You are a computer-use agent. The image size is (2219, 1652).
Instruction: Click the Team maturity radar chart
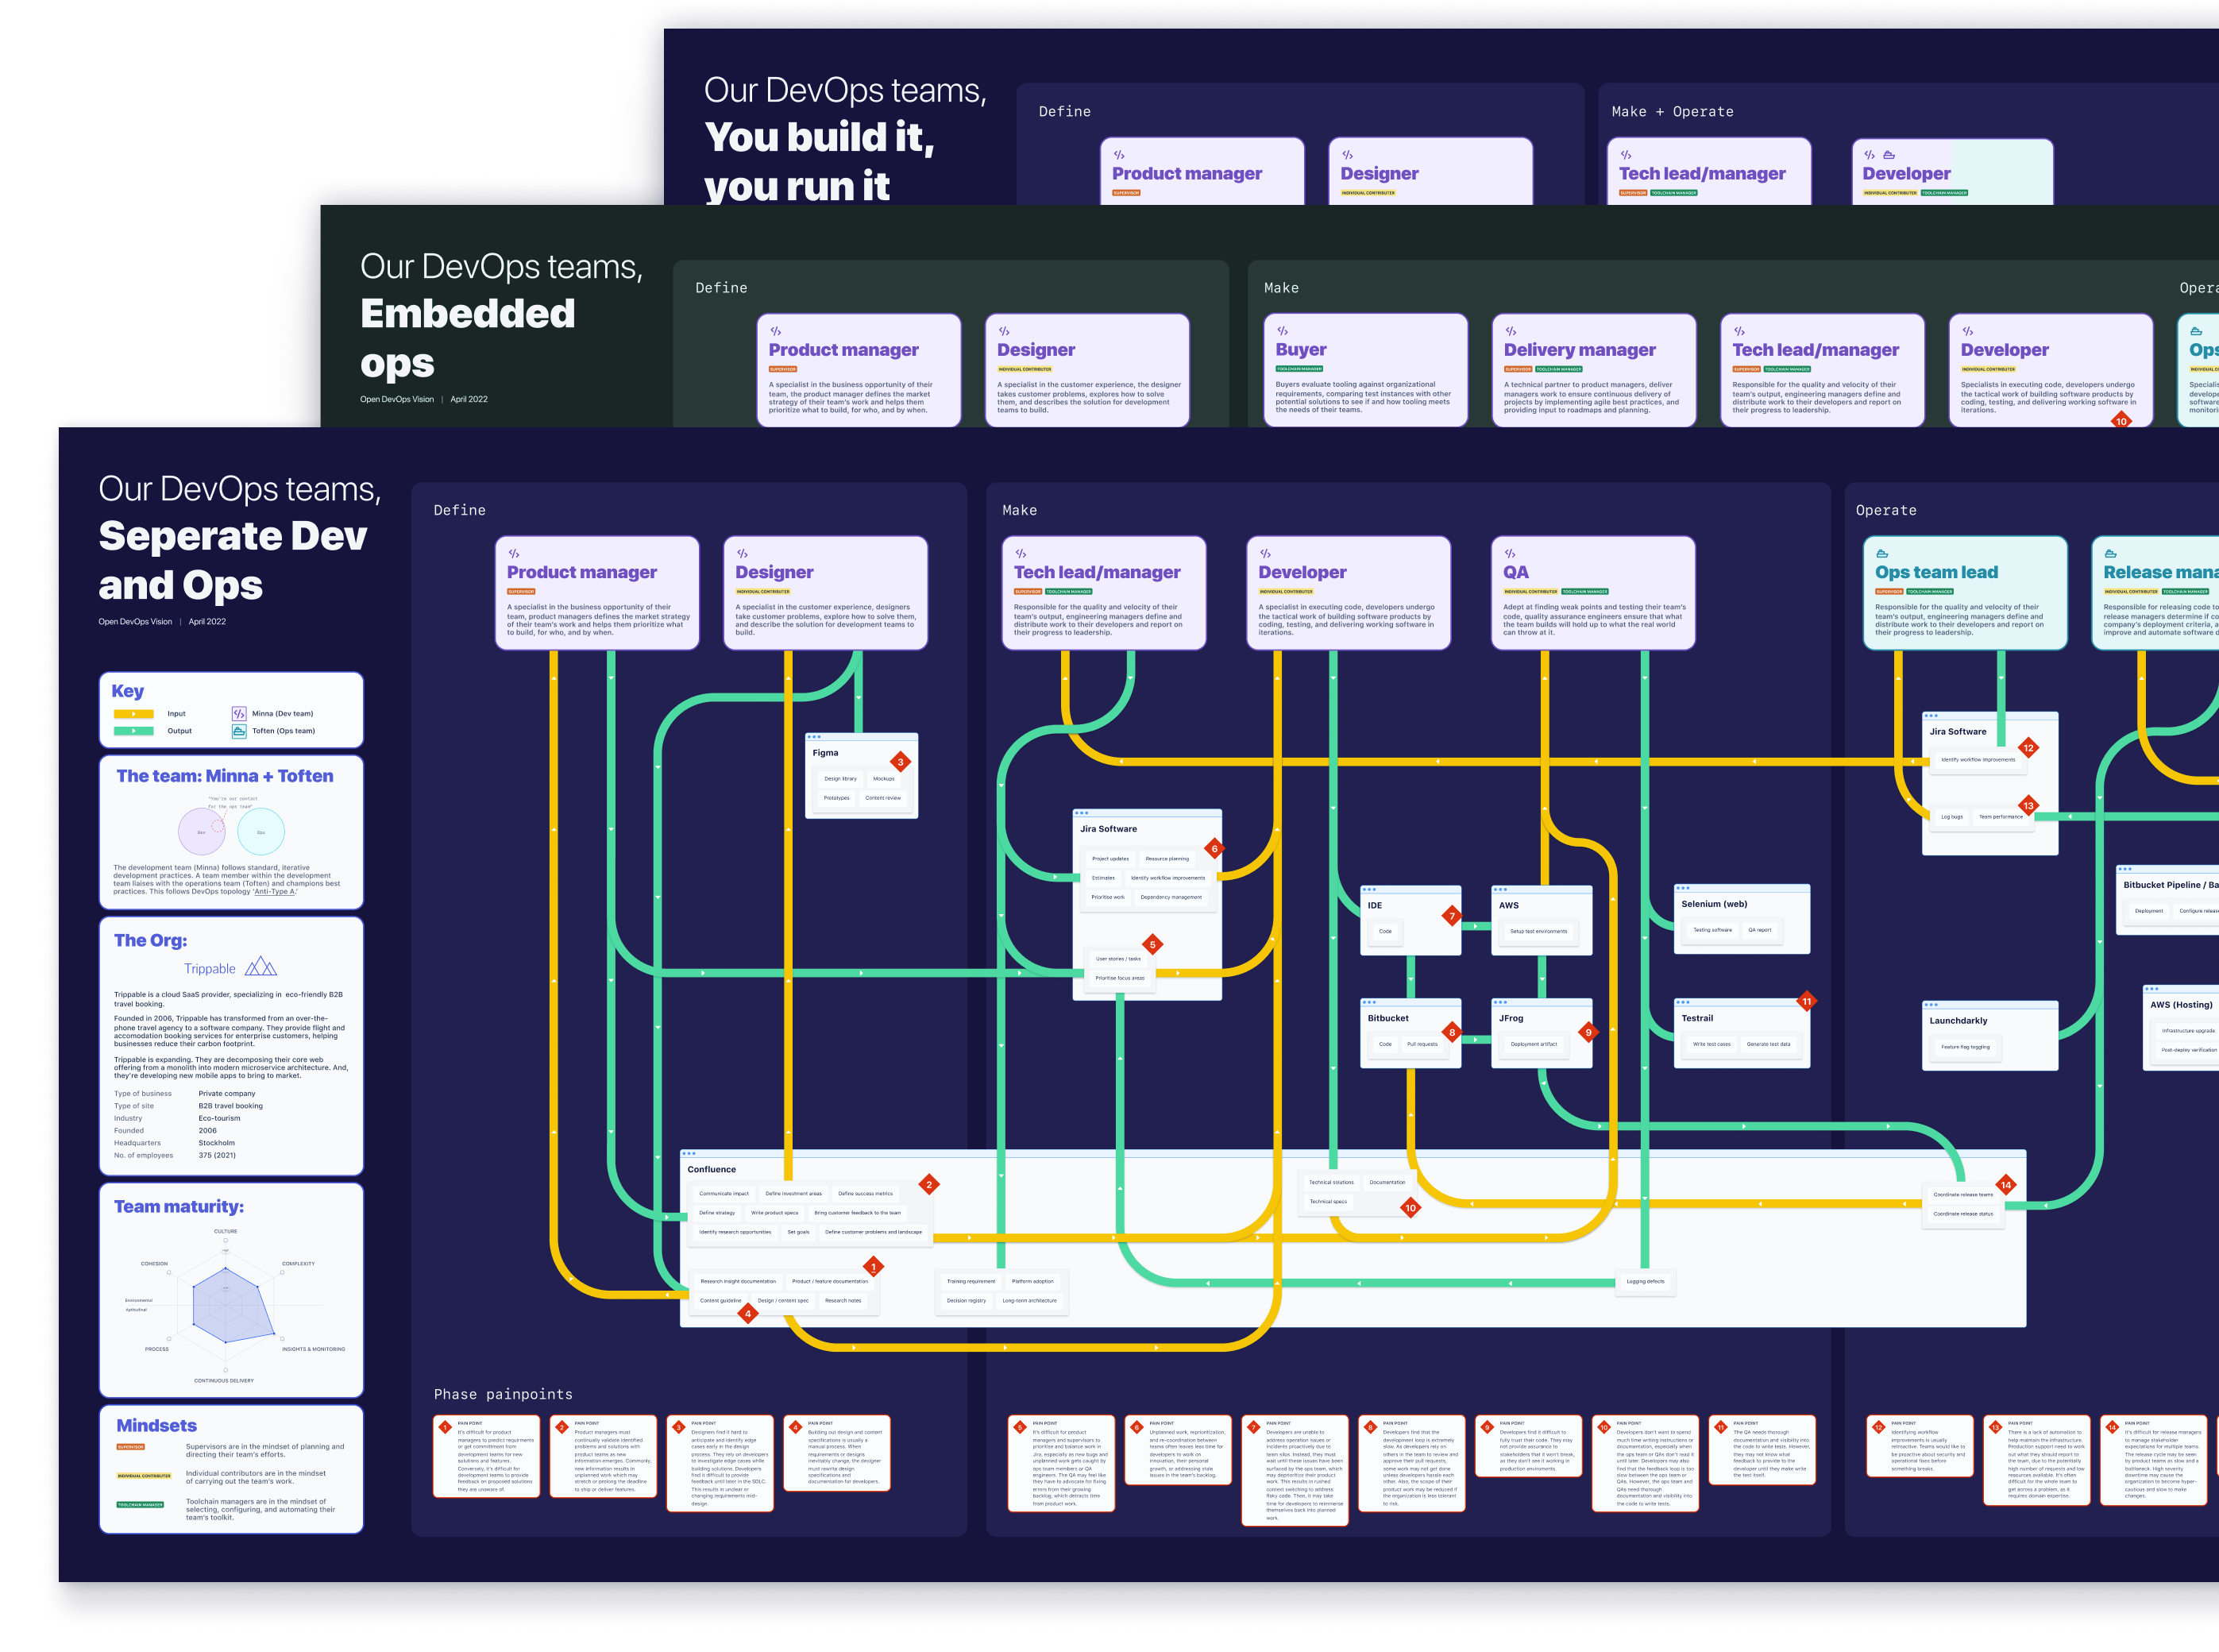[x=227, y=1303]
